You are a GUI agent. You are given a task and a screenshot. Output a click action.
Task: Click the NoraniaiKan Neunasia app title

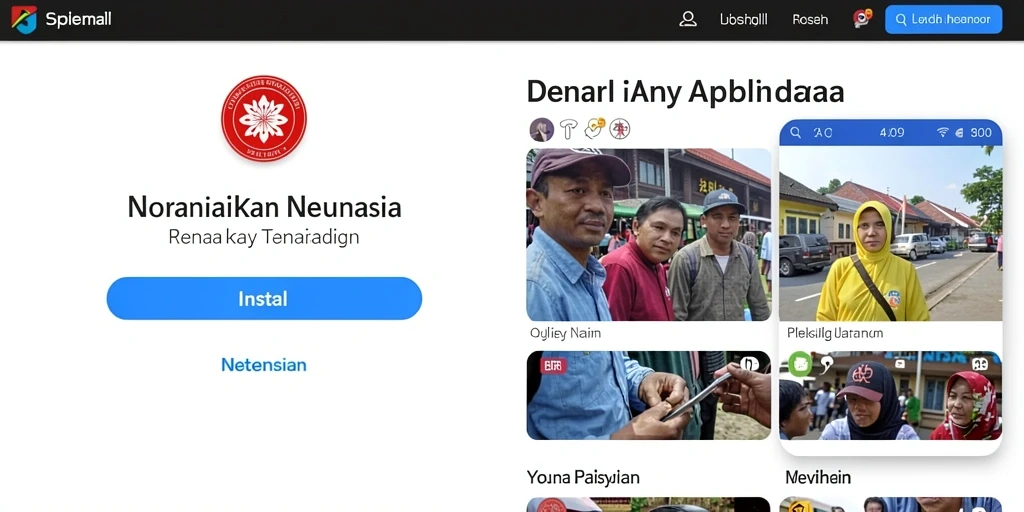pyautogui.click(x=264, y=208)
